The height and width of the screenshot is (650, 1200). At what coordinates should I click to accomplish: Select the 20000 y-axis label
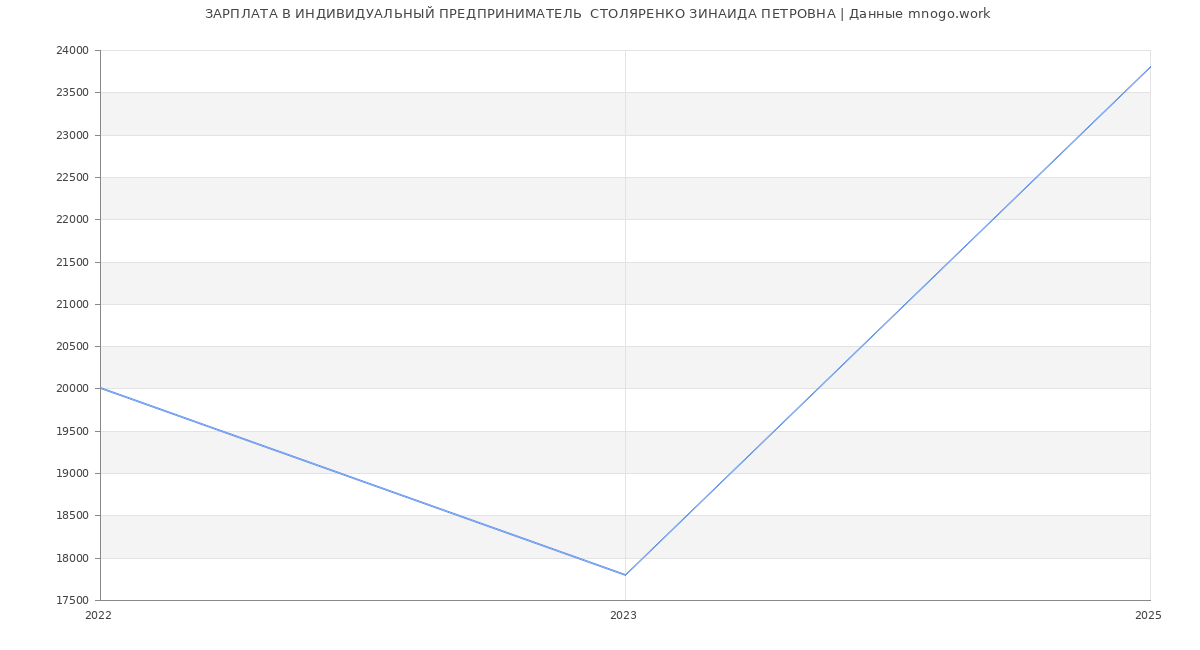coord(72,389)
